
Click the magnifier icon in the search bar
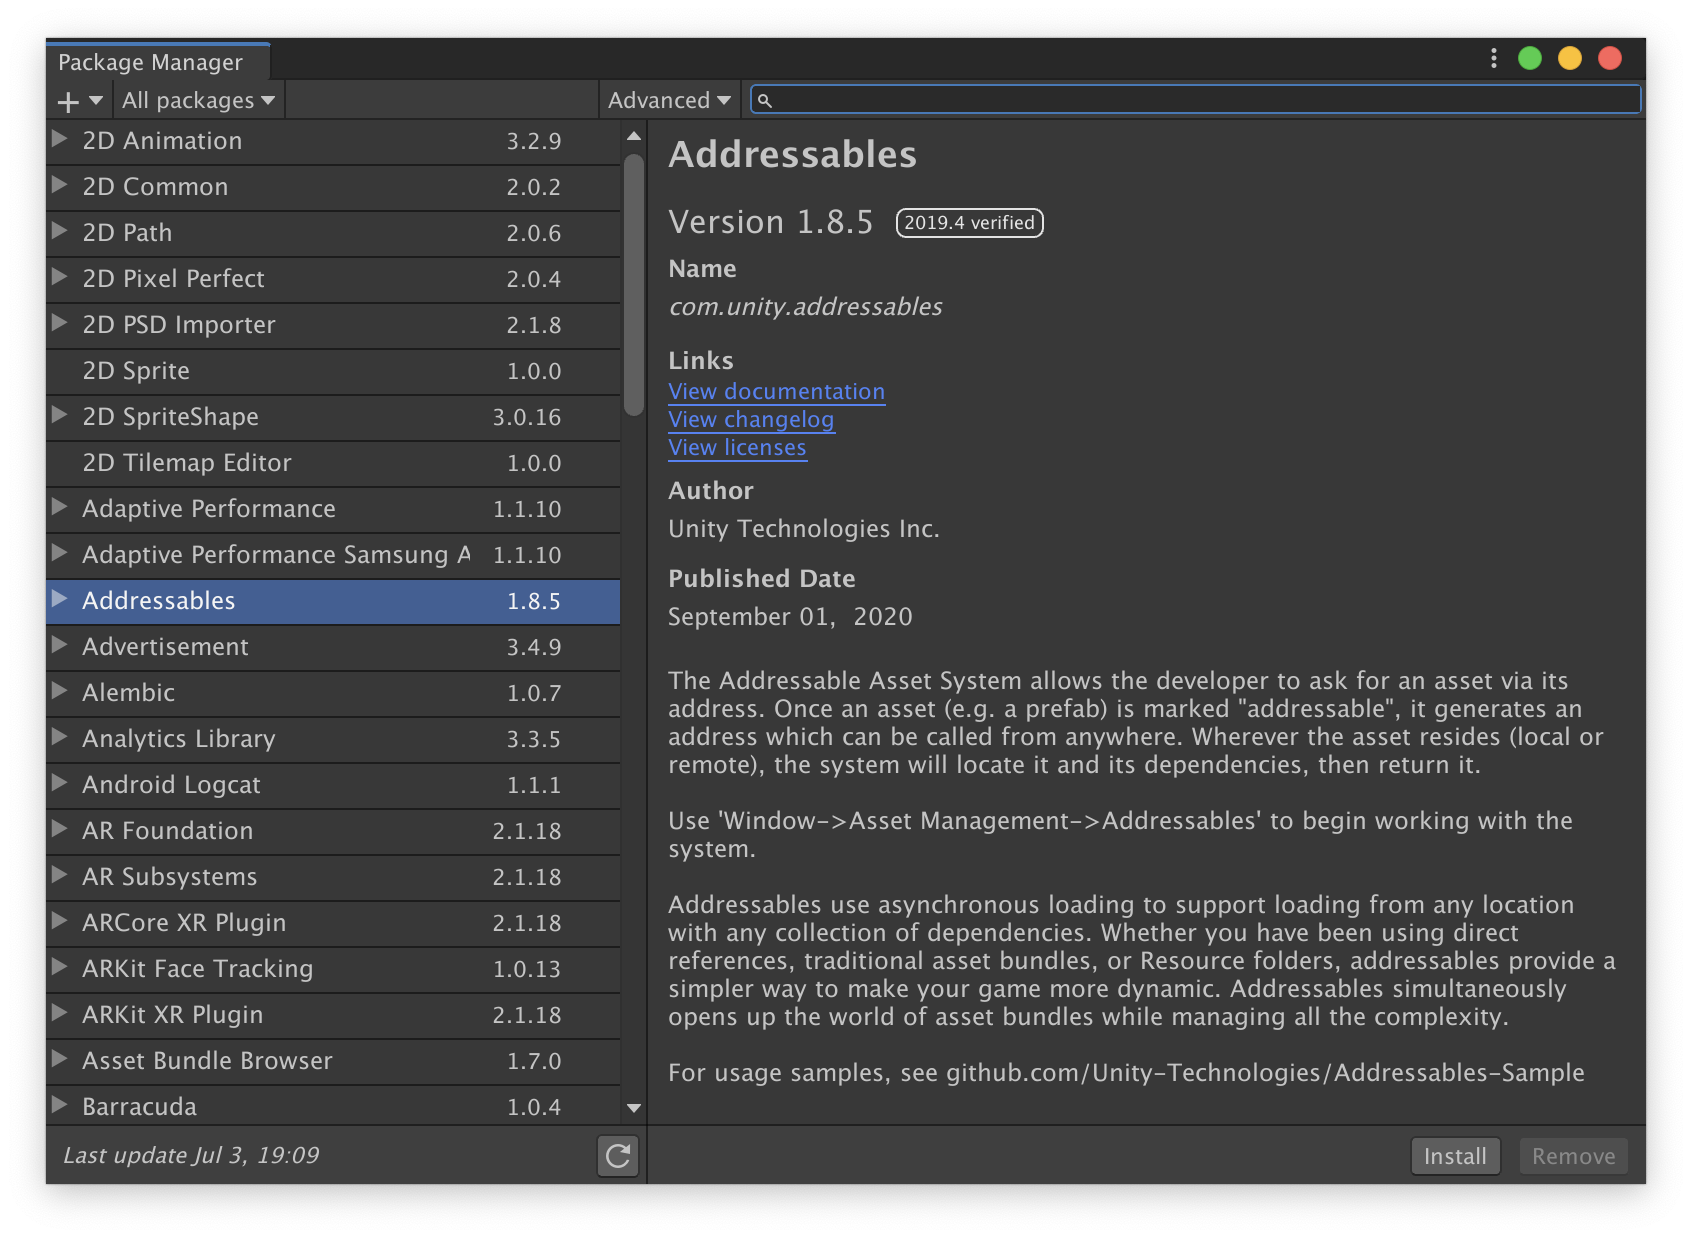pyautogui.click(x=766, y=100)
